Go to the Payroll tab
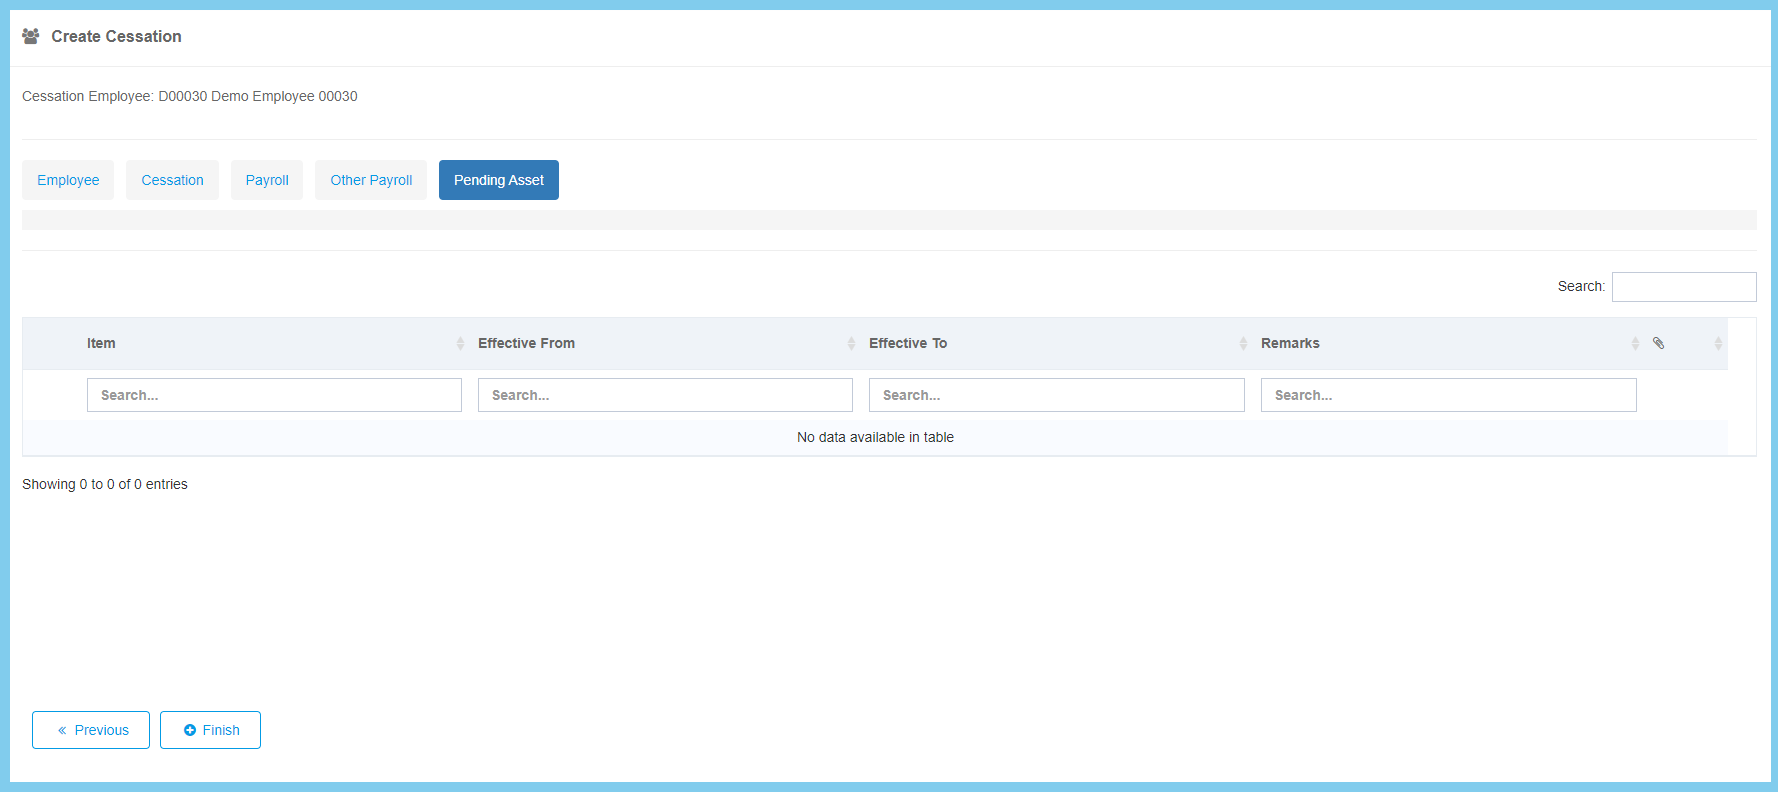The width and height of the screenshot is (1778, 792). 267,180
